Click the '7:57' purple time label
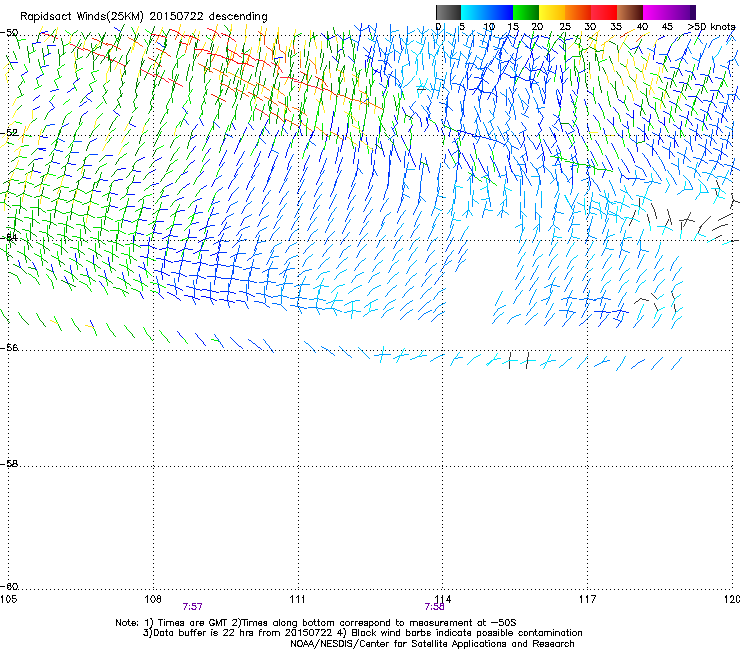Screen dimensions: 740x650 pyautogui.click(x=193, y=607)
